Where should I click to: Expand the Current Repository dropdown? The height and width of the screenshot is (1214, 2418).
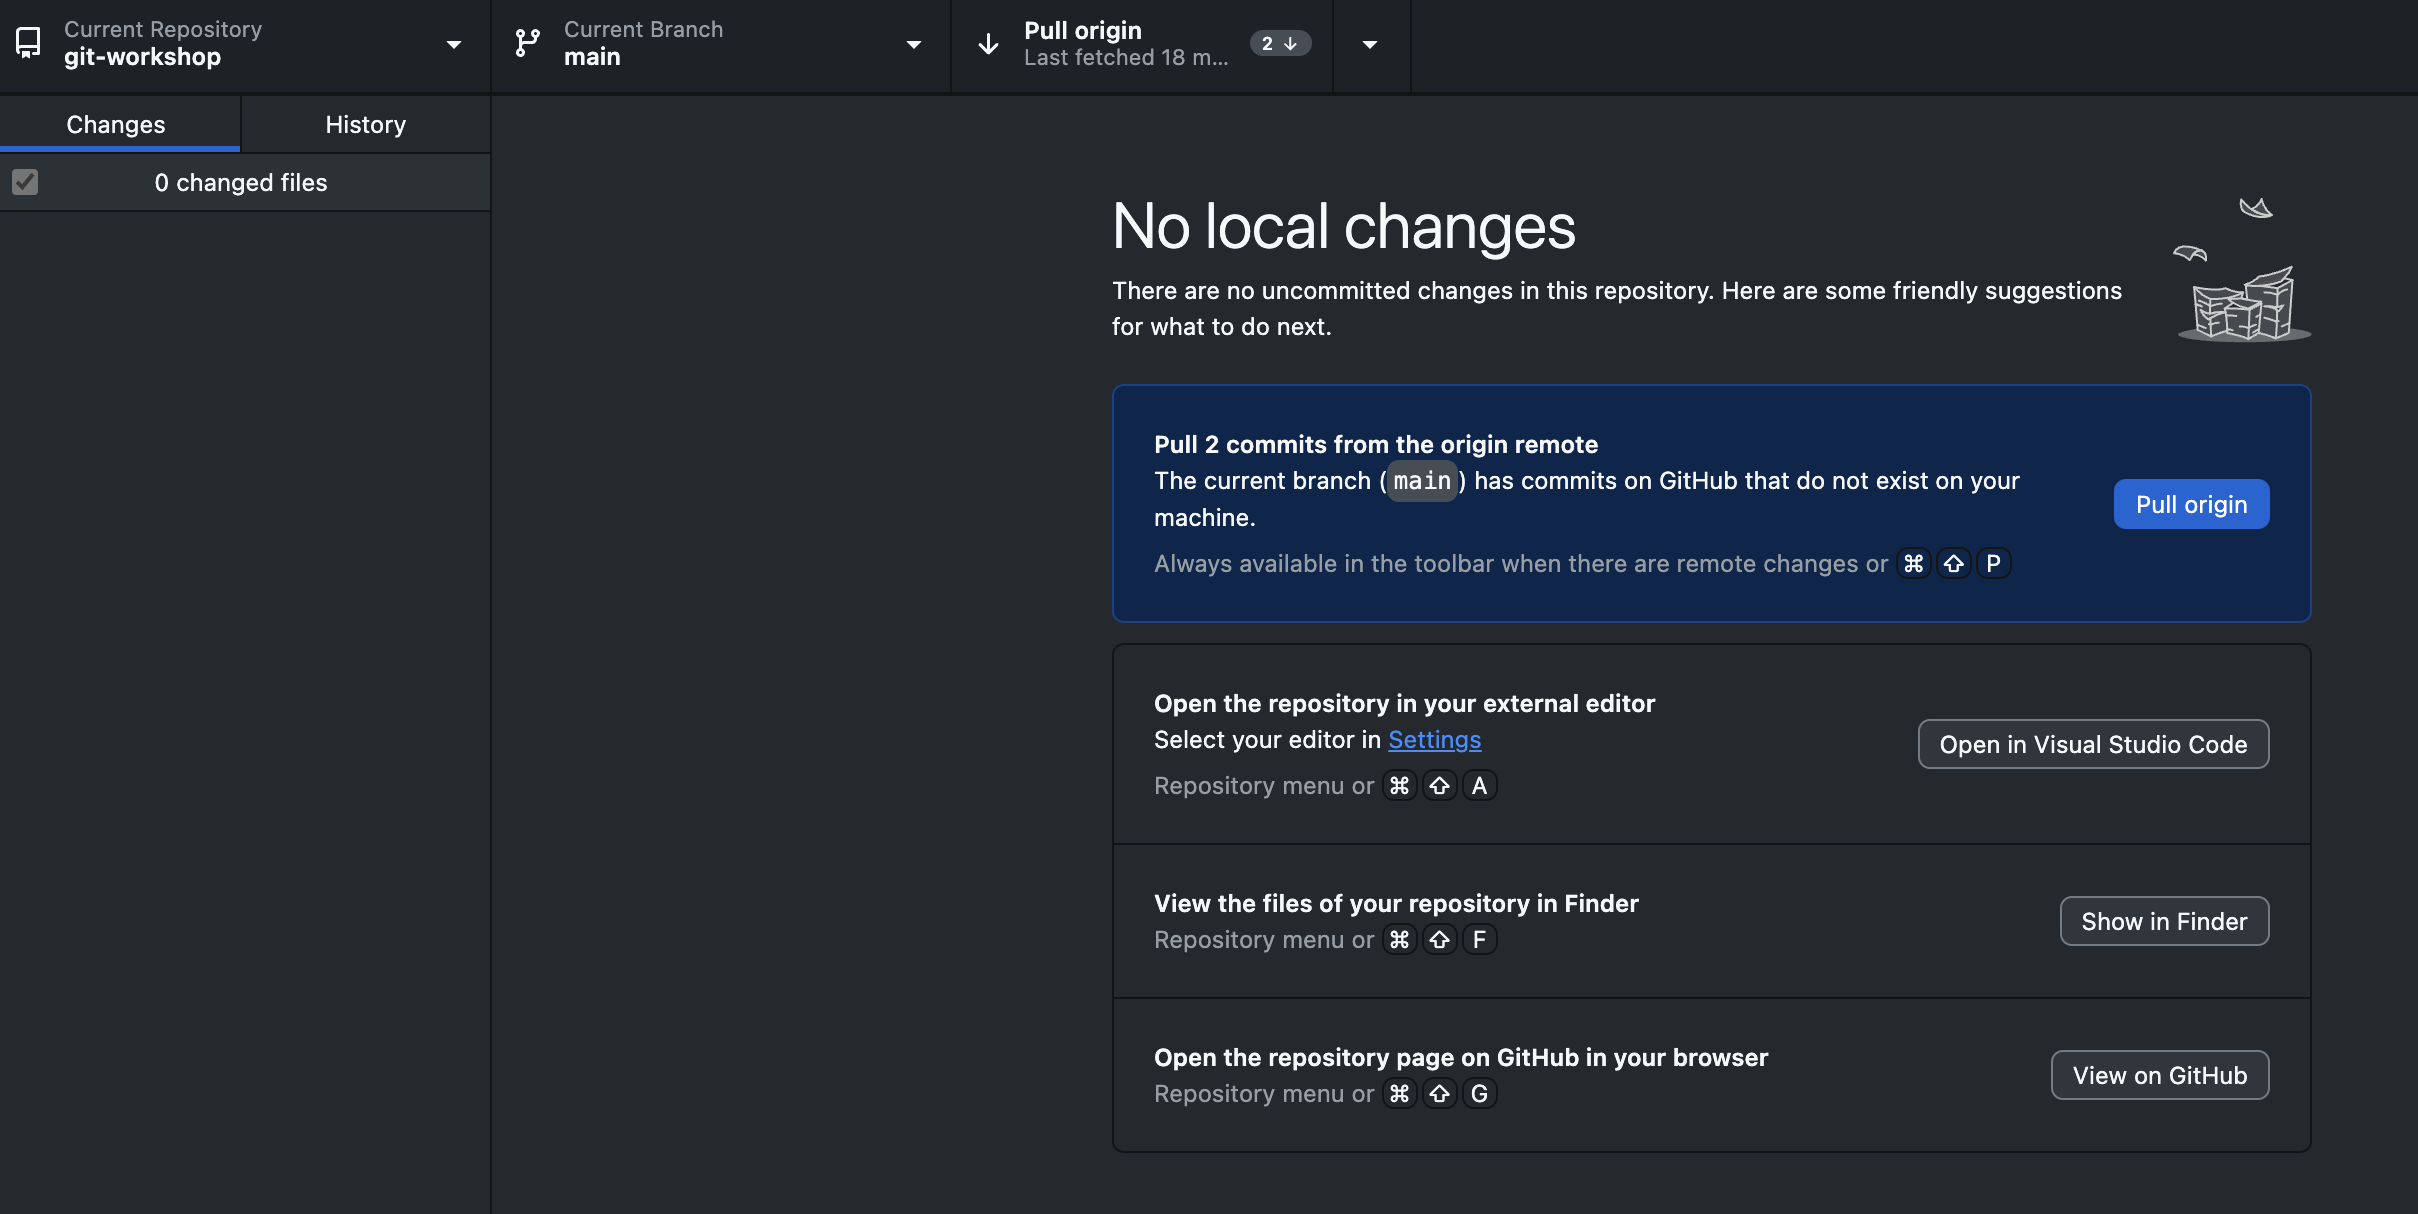[453, 45]
